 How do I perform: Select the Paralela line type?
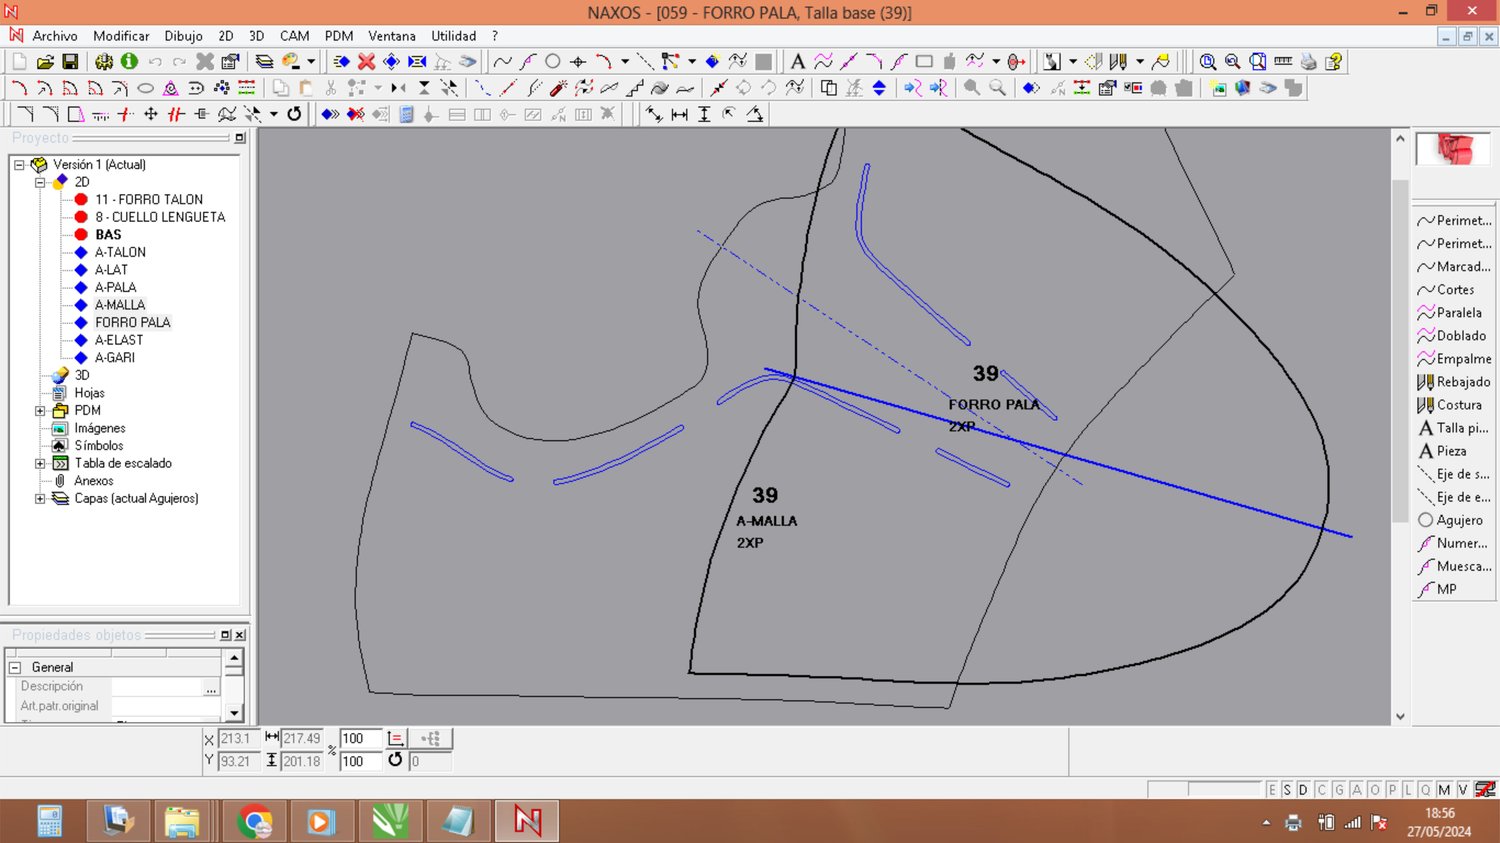point(1450,313)
